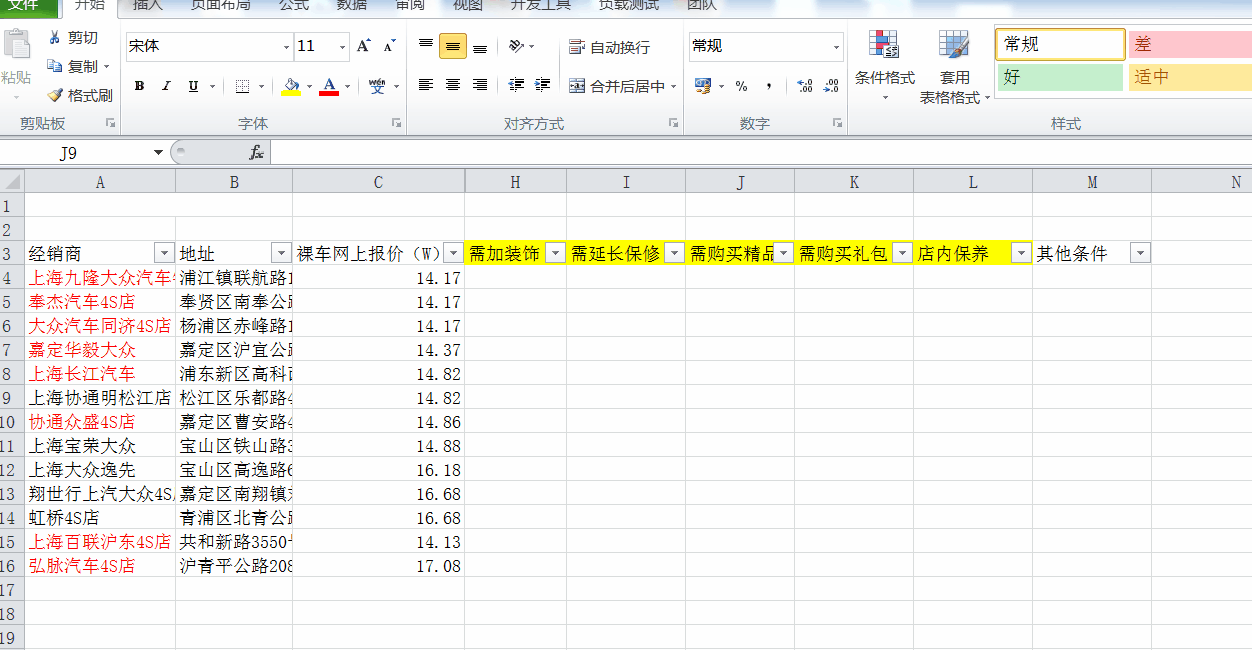This screenshot has width=1252, height=650.
Task: Toggle Wrap Text (自动换行)
Action: point(609,47)
